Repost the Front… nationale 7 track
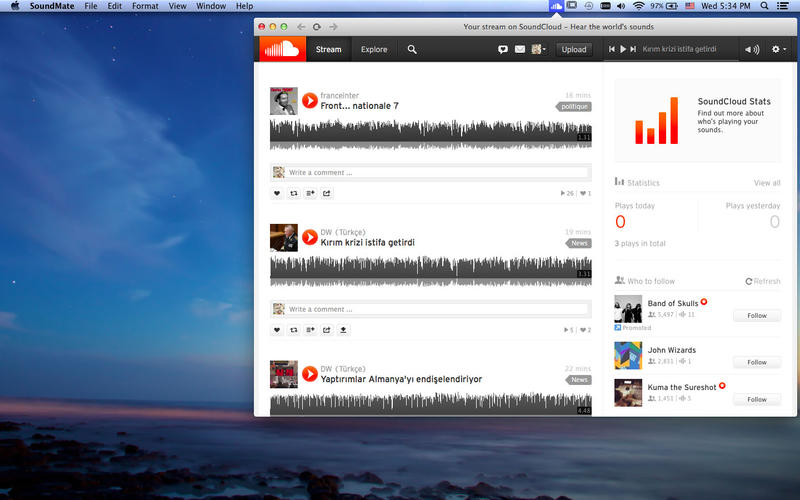The height and width of the screenshot is (500, 800). tap(294, 193)
